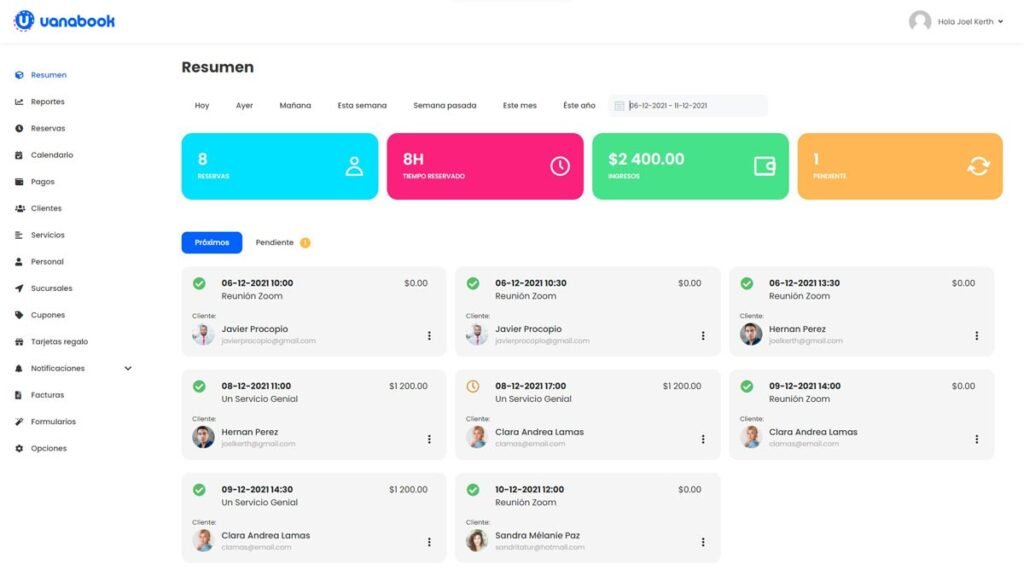Open Reportes from the sidebar chart icon
The image size is (1024, 576).
coord(20,102)
